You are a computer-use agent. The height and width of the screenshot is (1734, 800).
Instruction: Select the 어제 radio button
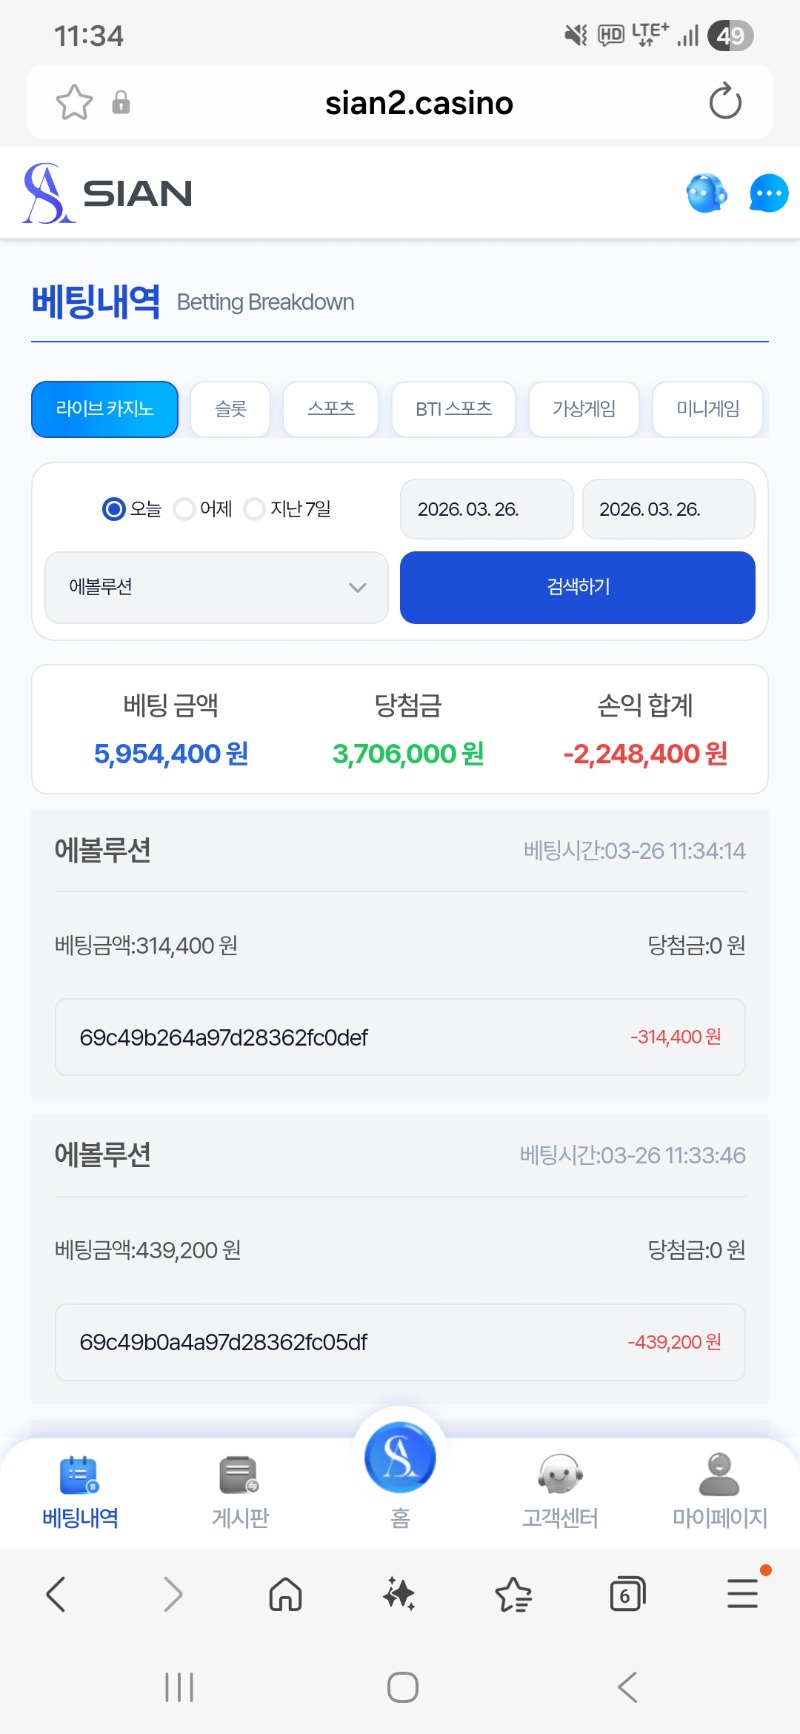[x=184, y=509]
